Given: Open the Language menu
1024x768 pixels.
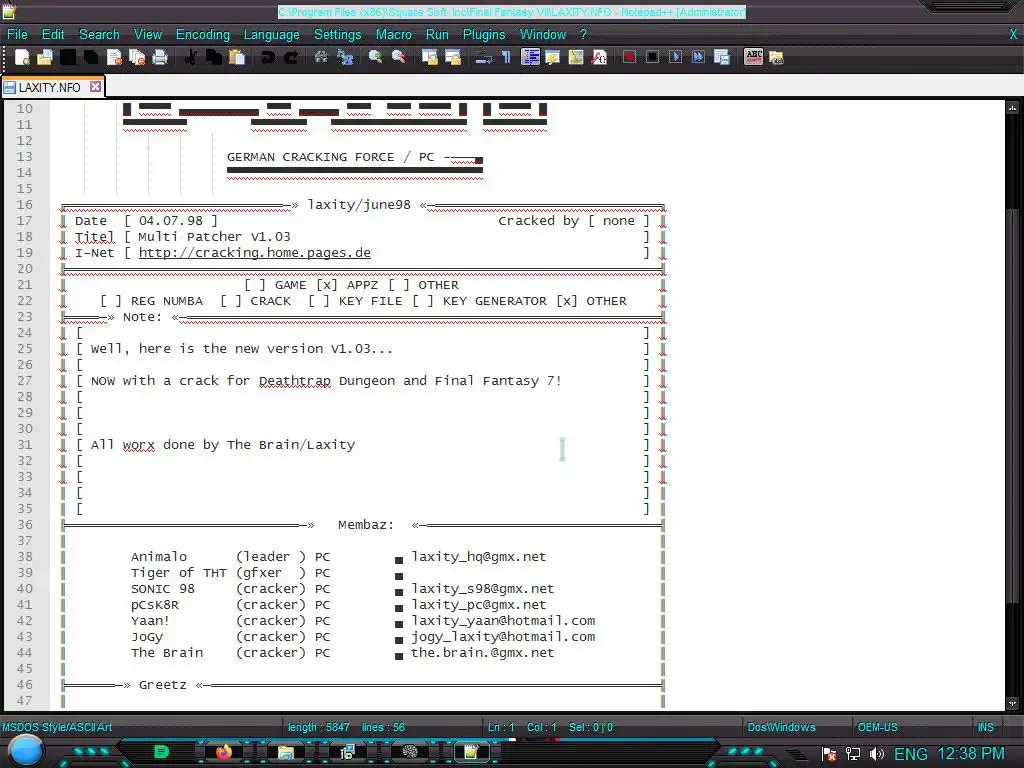Looking at the screenshot, I should click(272, 35).
